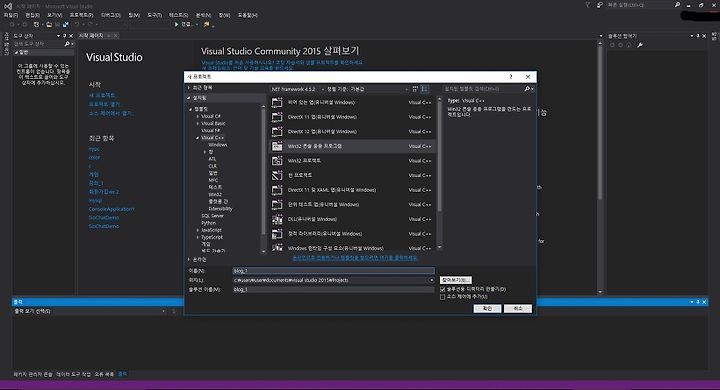Click the project name input field
This screenshot has height=390, width=720.
pyautogui.click(x=333, y=271)
